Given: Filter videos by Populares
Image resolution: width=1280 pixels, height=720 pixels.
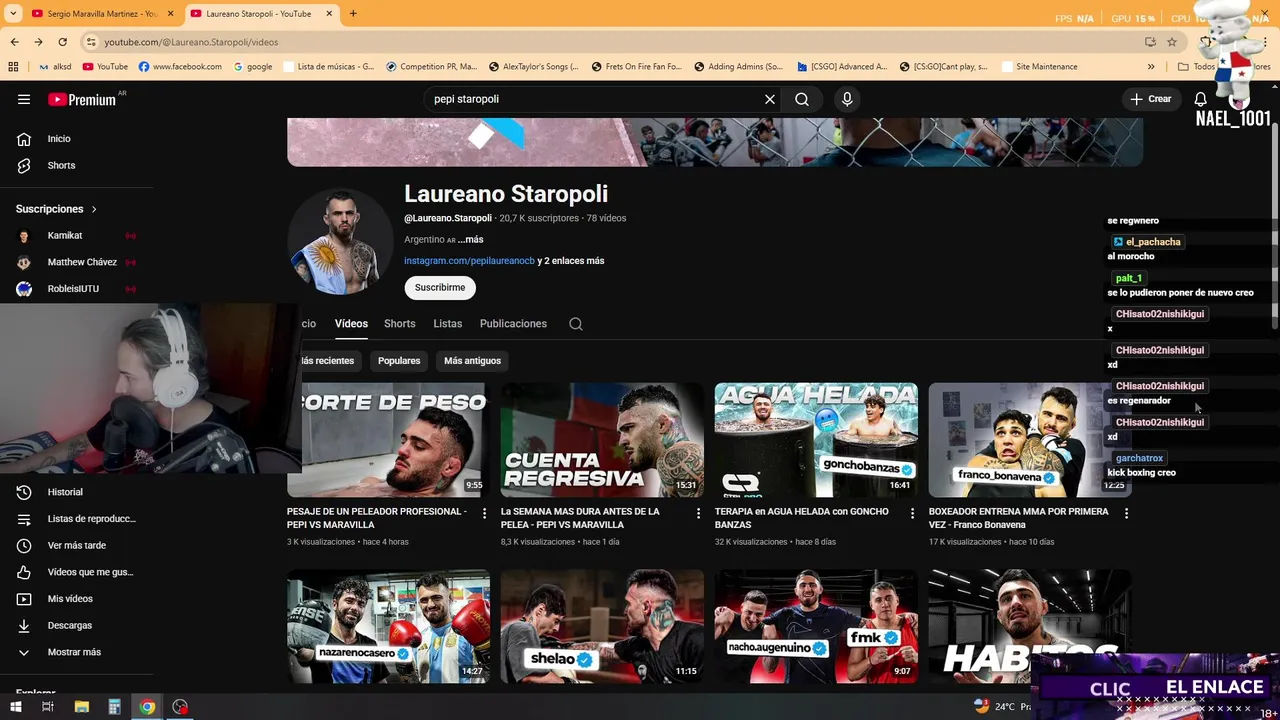Looking at the screenshot, I should 399,361.
